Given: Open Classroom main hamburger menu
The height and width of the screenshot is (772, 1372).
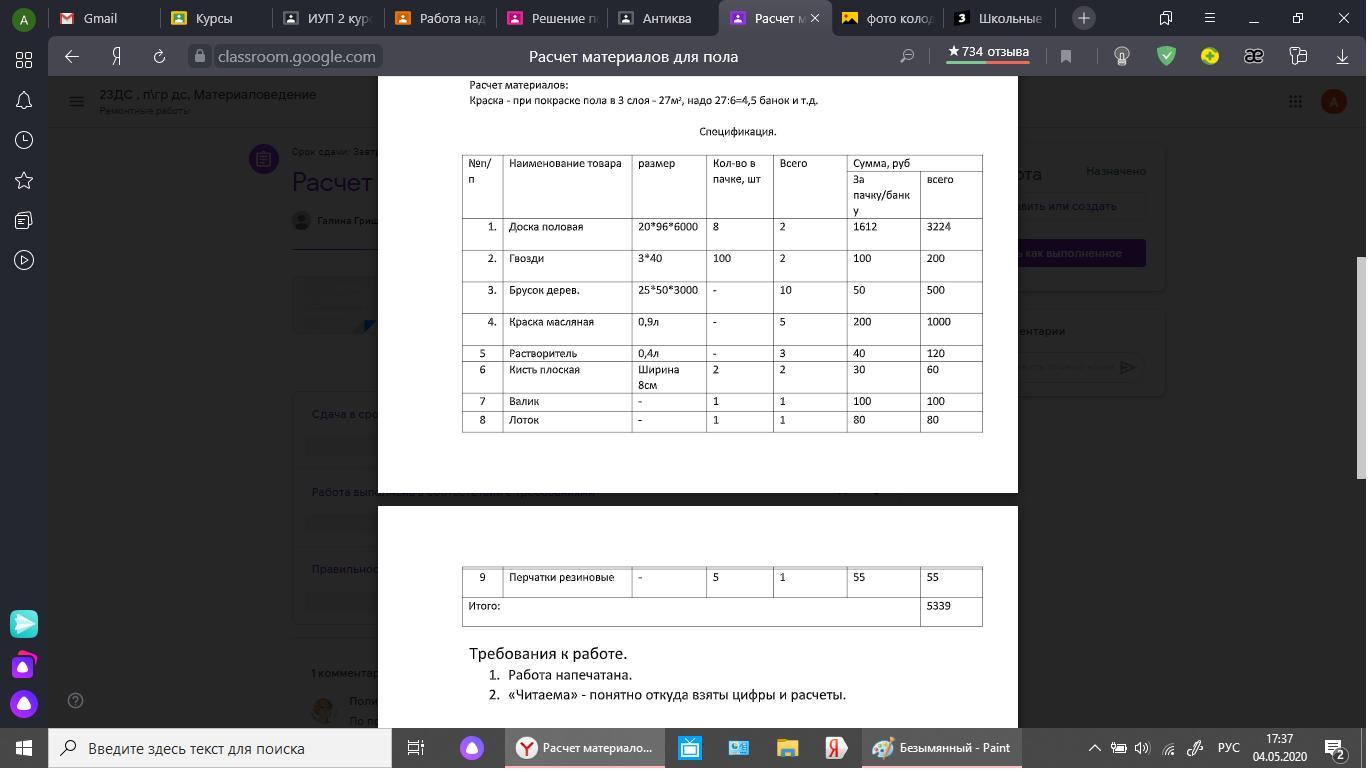Looking at the screenshot, I should click(x=76, y=101).
